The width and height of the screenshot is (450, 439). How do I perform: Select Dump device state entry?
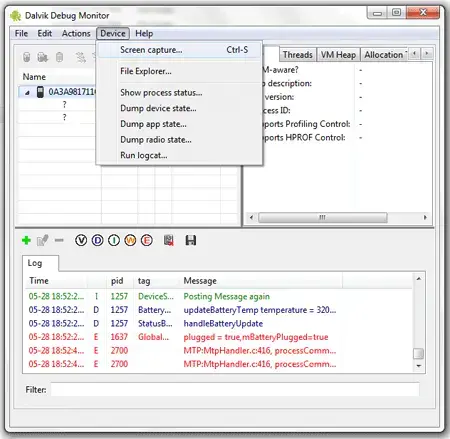[x=179, y=108]
